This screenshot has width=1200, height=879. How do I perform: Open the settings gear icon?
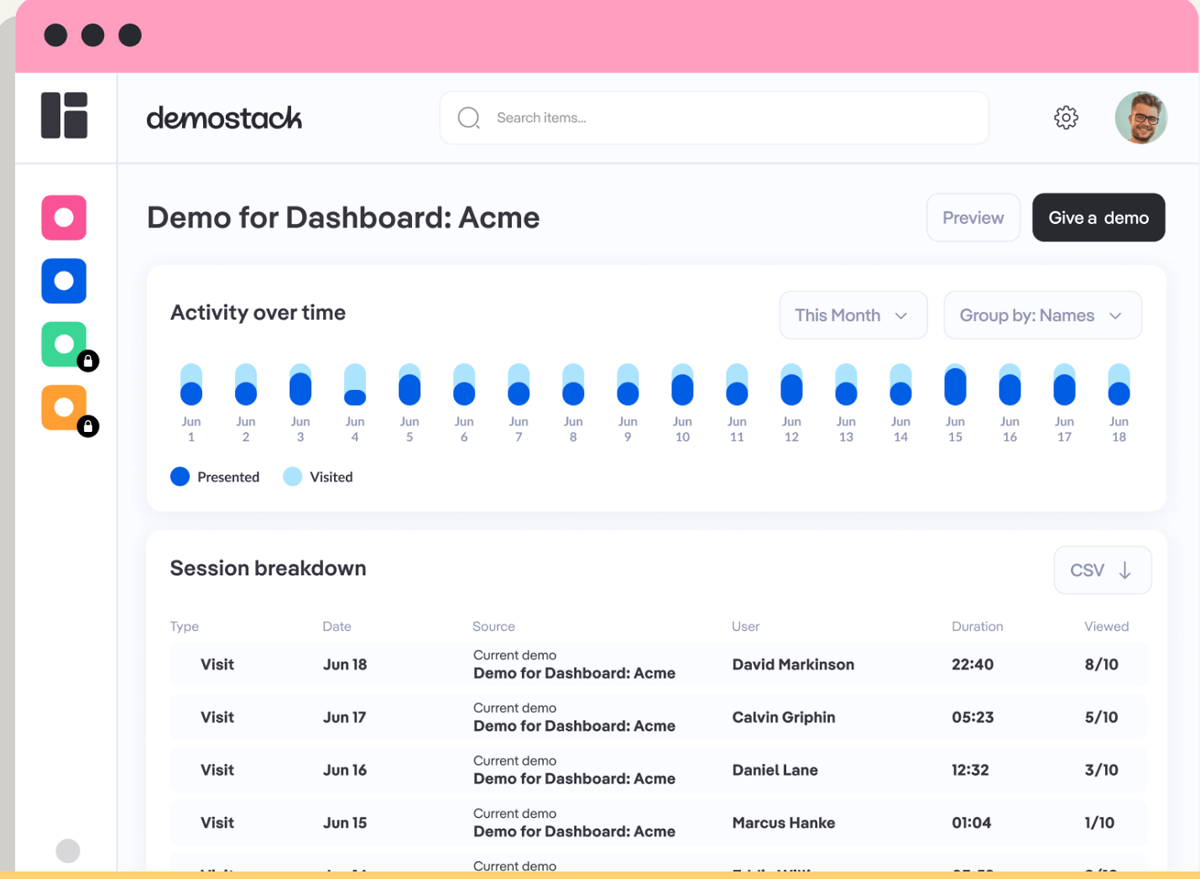1066,117
